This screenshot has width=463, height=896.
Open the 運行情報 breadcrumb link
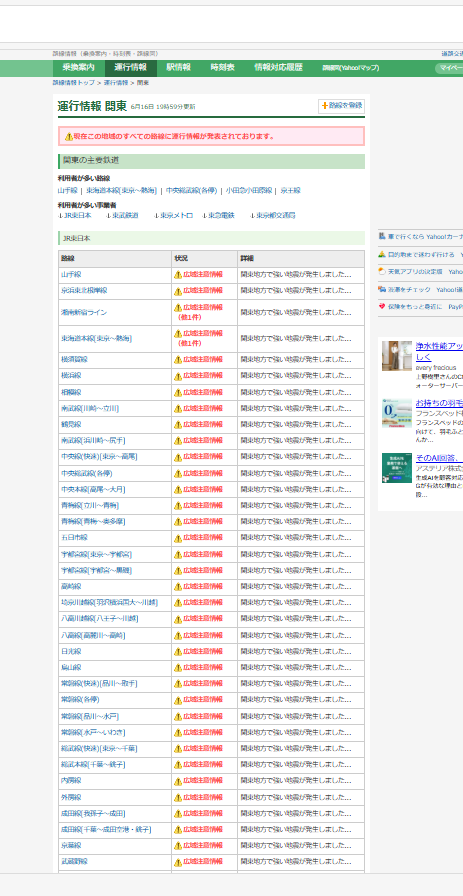(115, 83)
